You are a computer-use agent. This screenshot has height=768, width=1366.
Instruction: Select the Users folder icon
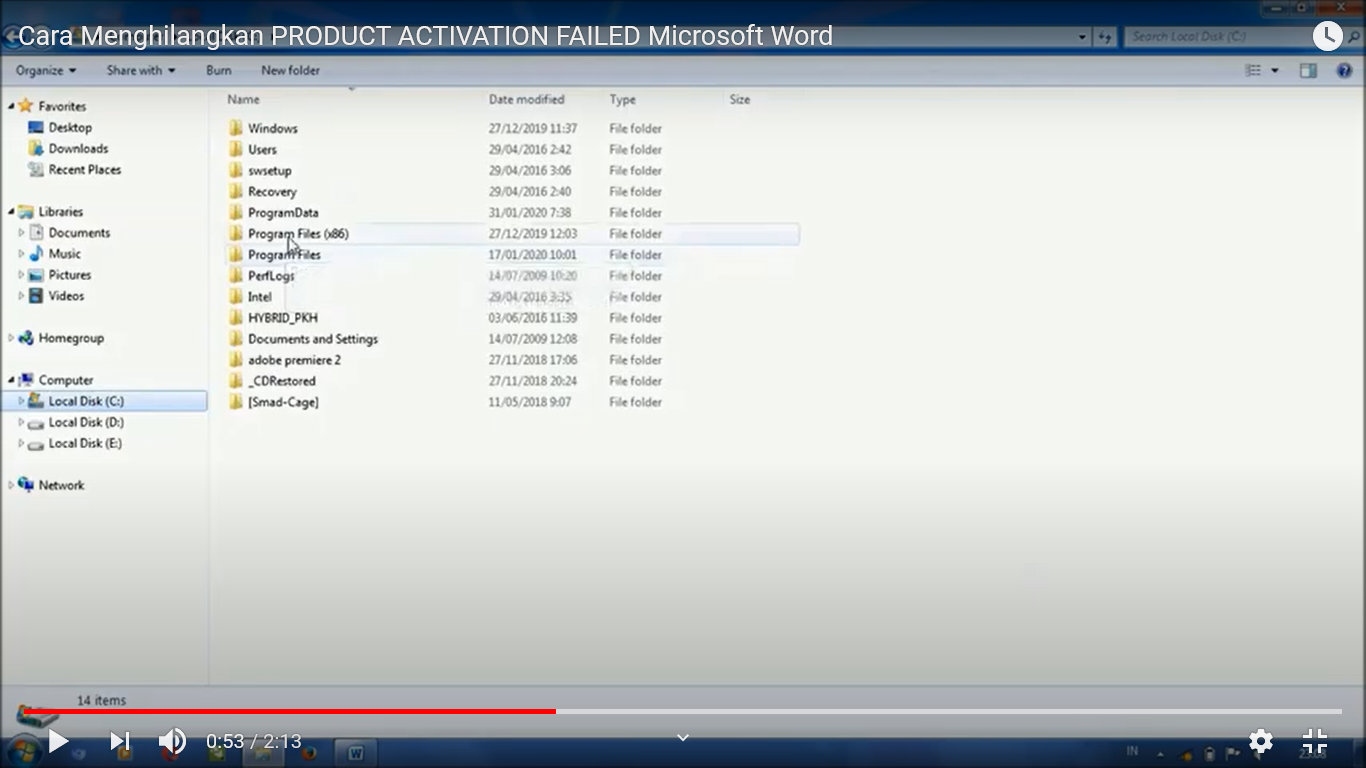pos(236,149)
